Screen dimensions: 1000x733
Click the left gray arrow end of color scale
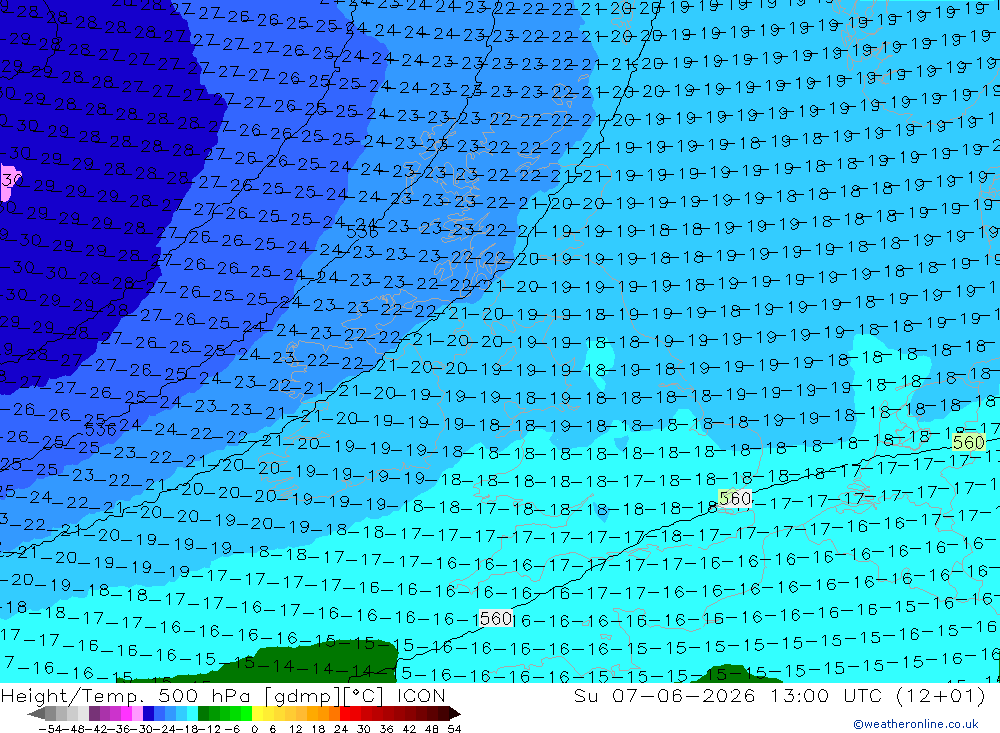(36, 713)
